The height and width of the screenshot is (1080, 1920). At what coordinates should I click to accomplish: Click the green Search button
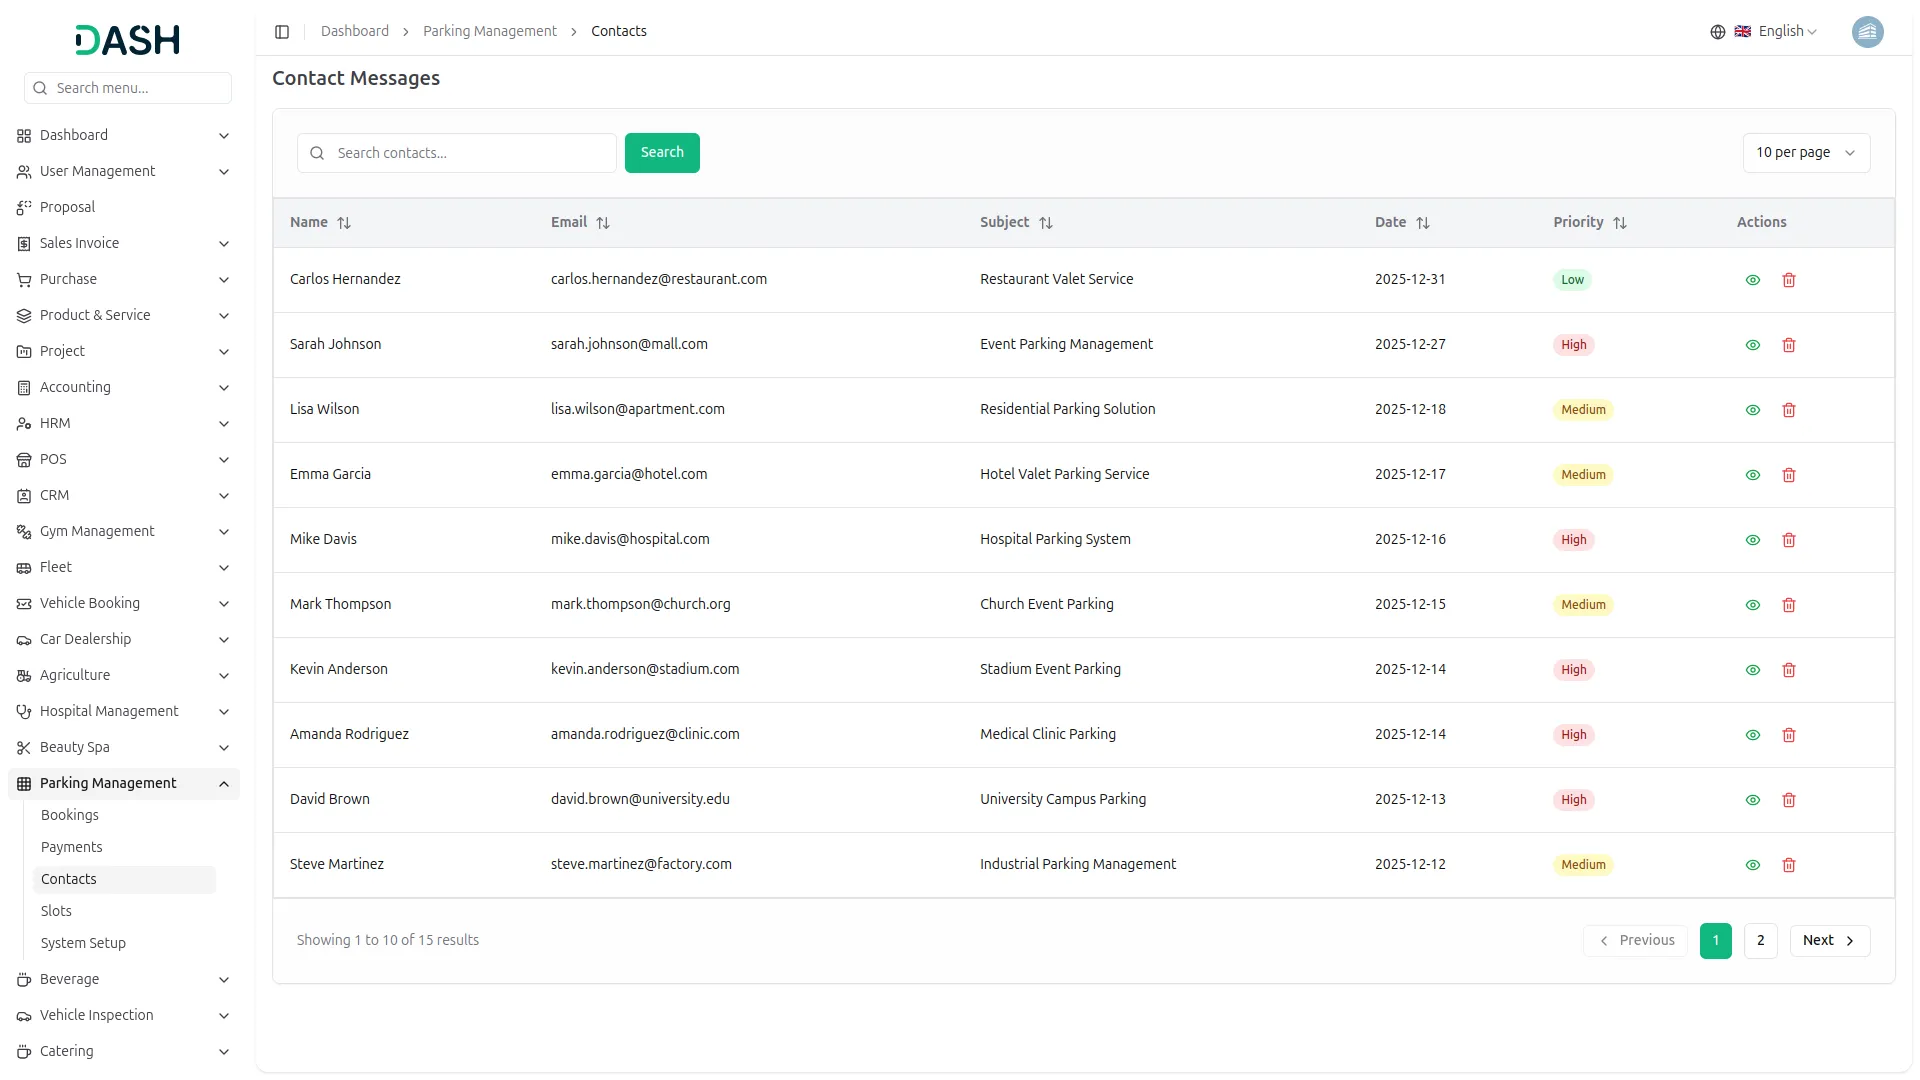[662, 153]
